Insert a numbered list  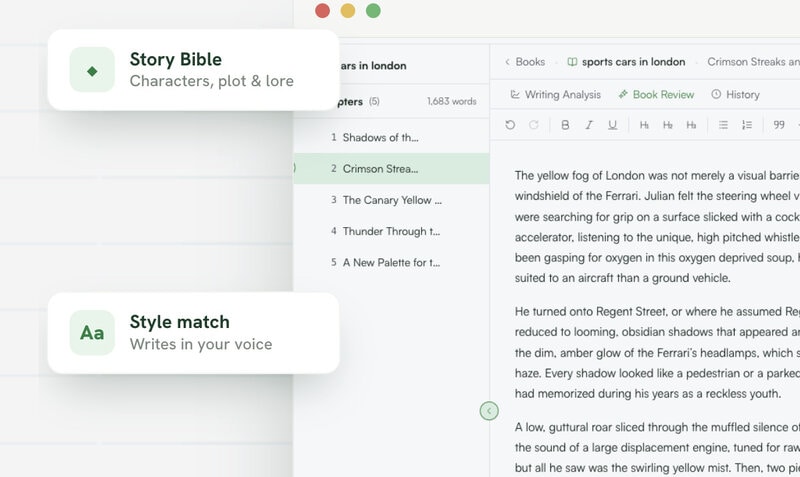point(747,125)
